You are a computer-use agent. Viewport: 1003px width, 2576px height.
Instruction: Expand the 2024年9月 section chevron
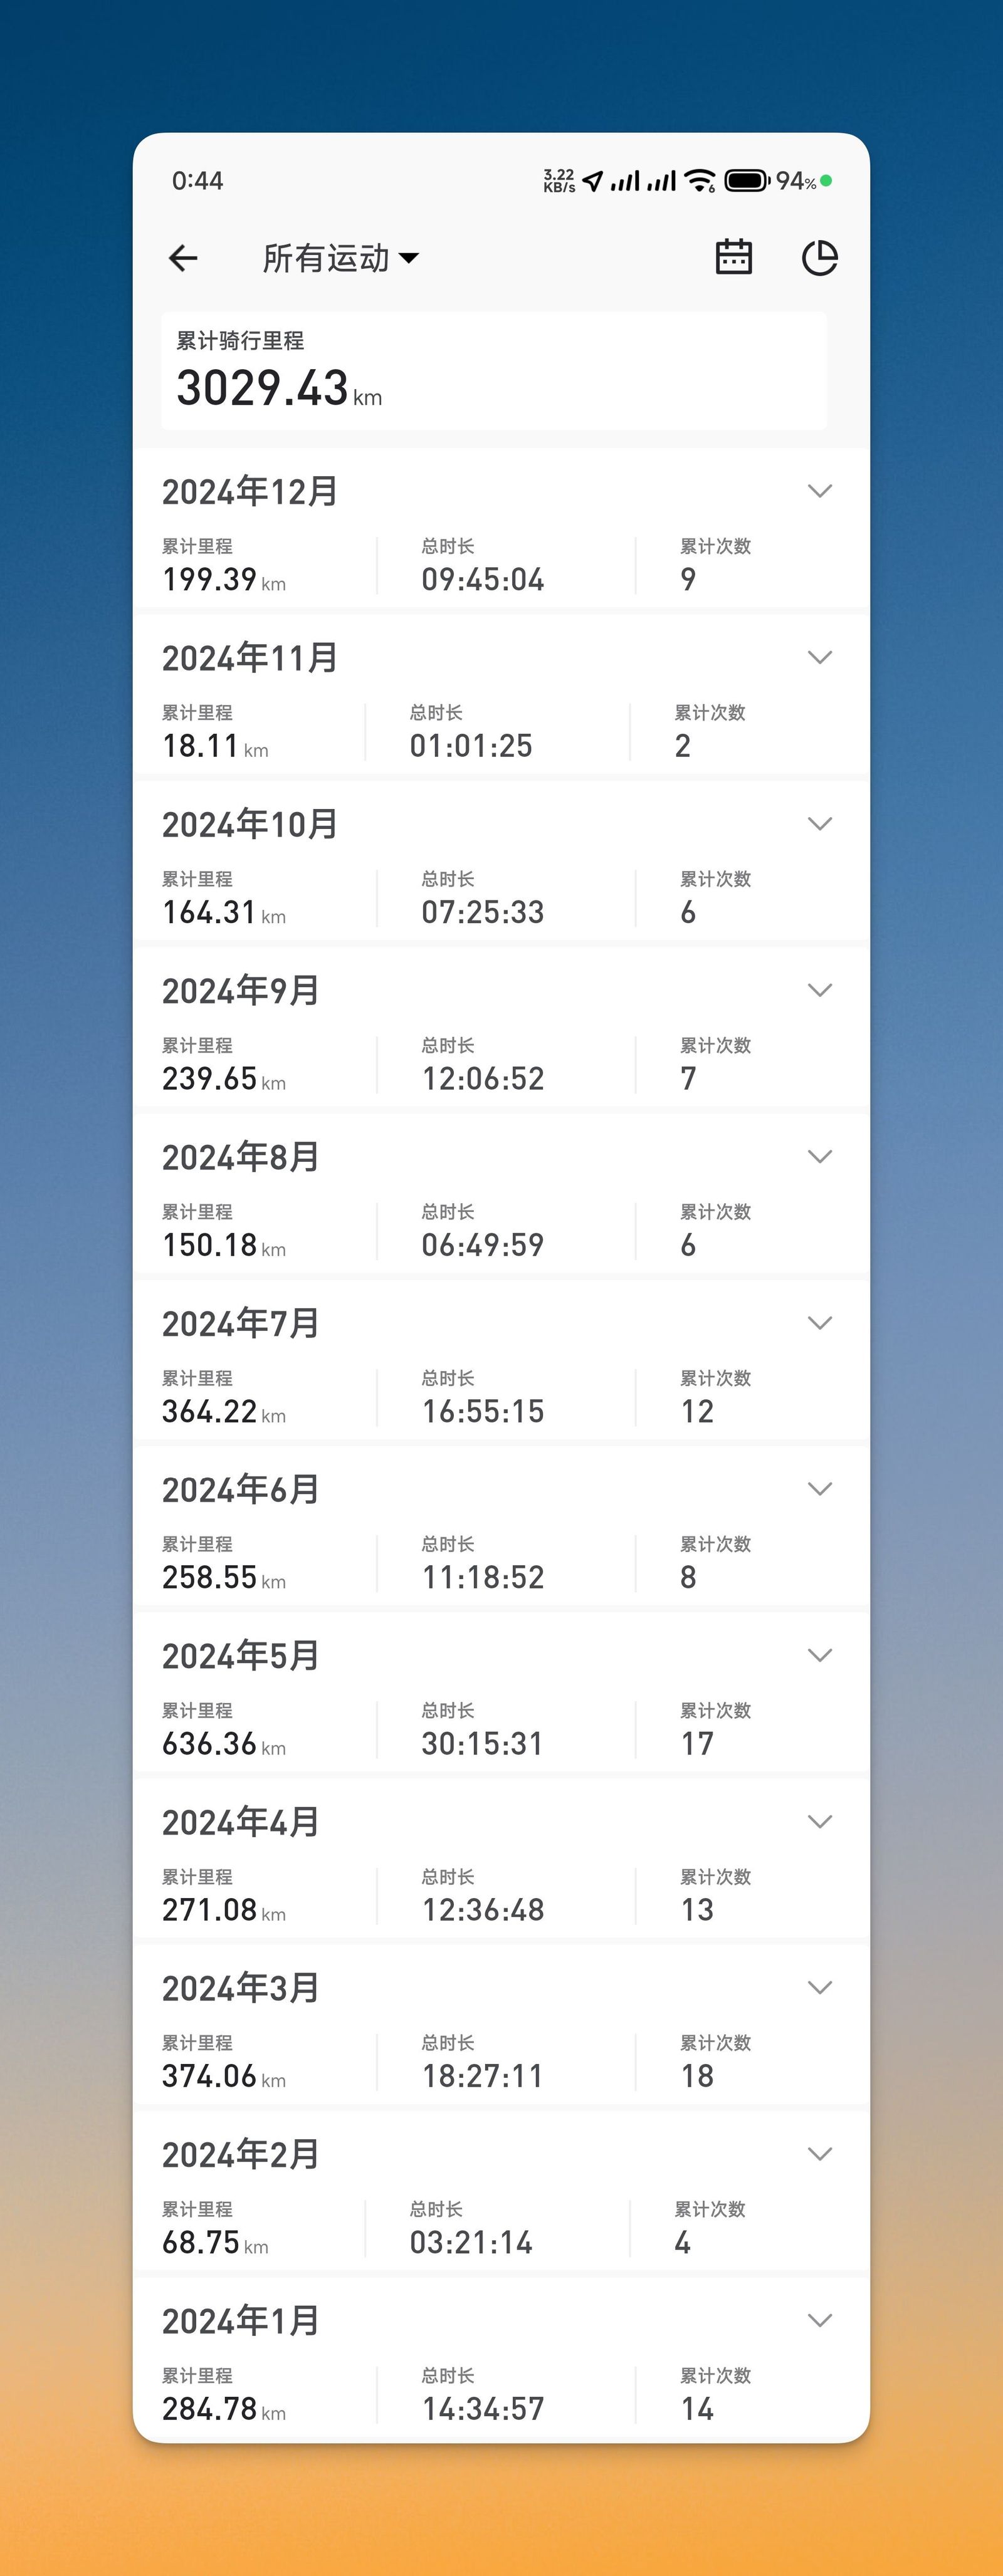[819, 990]
